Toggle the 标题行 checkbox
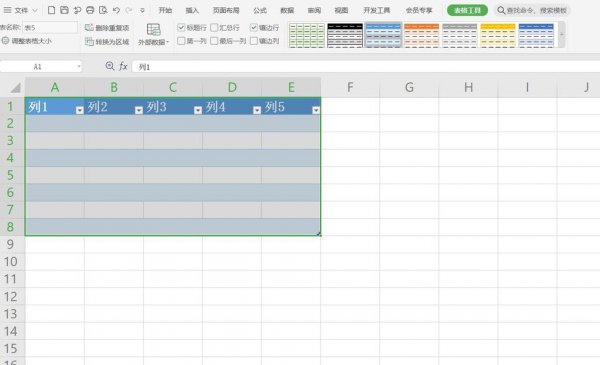This screenshot has height=365, width=600. click(x=181, y=27)
